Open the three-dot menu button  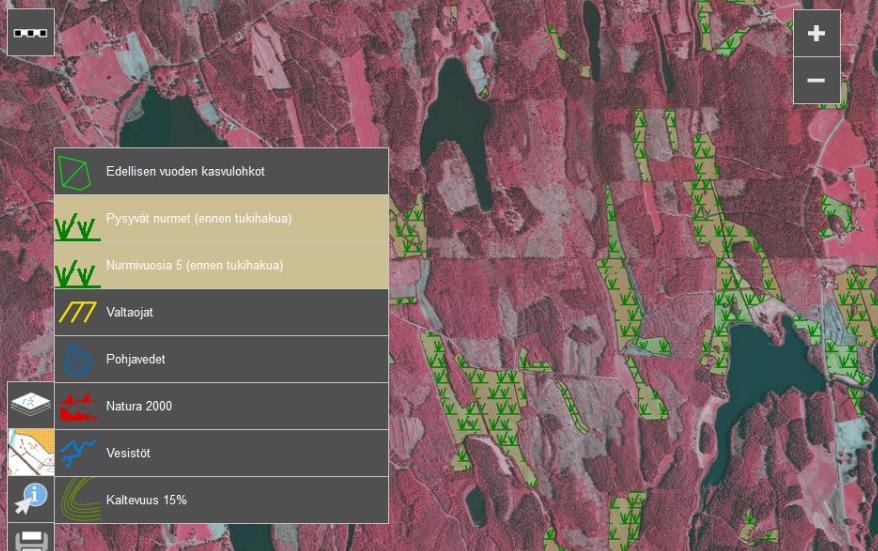tap(31, 32)
